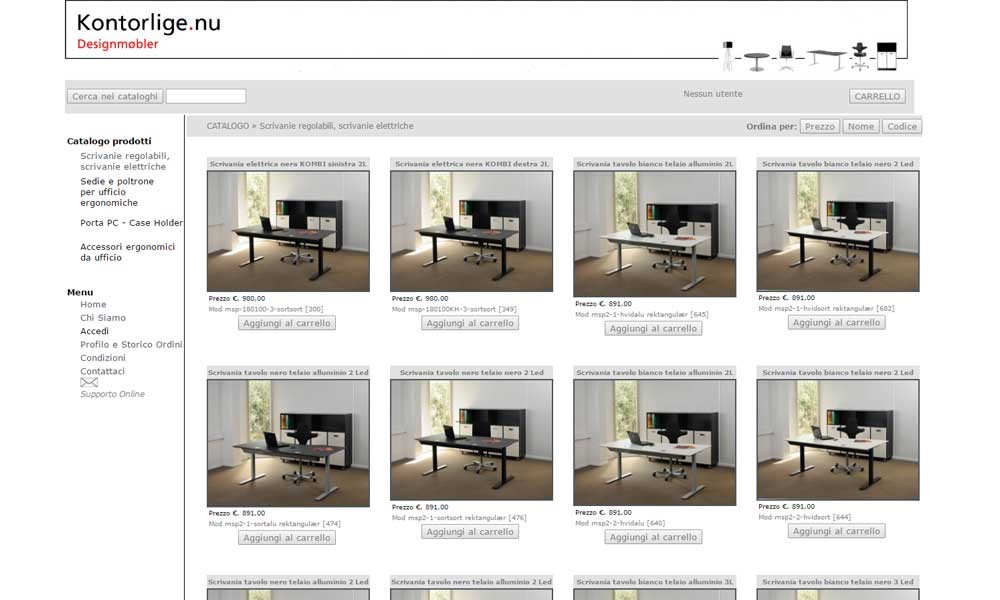
Task: Add model msp2-1-sortalu [474] to cart
Action: click(x=287, y=538)
